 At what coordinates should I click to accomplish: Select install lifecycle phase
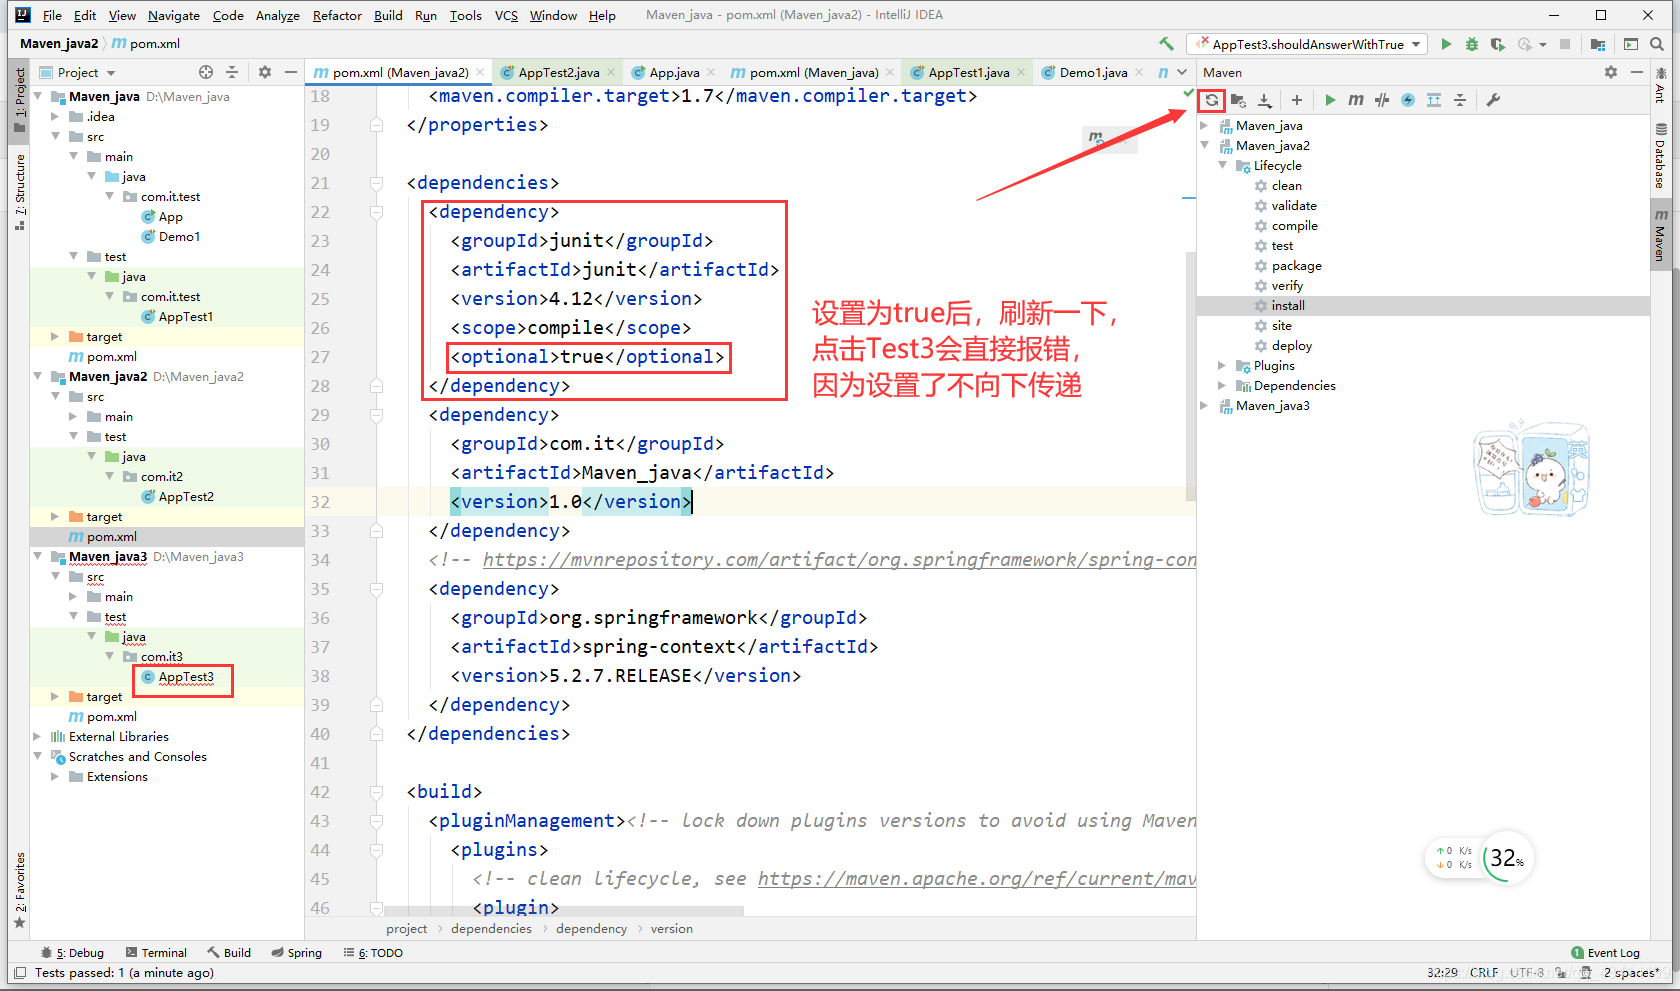(1288, 305)
